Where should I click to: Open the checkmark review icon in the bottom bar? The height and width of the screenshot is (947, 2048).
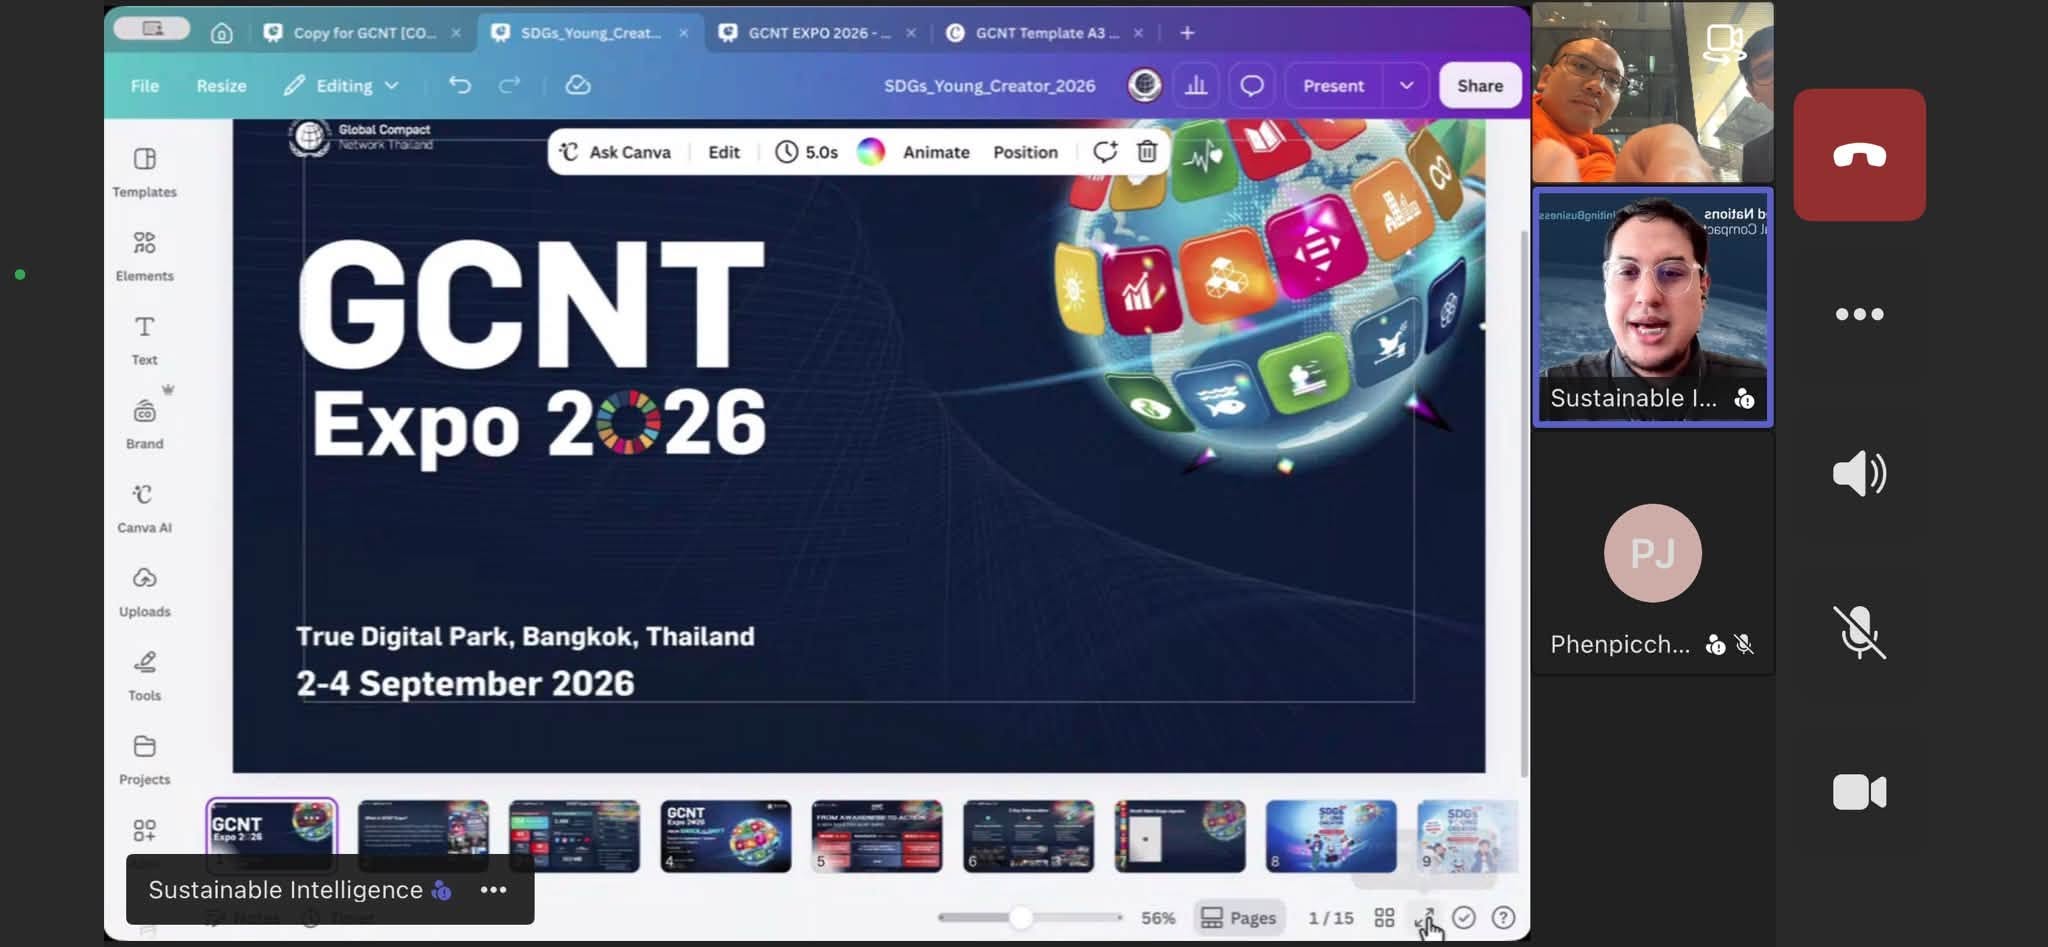coord(1464,918)
